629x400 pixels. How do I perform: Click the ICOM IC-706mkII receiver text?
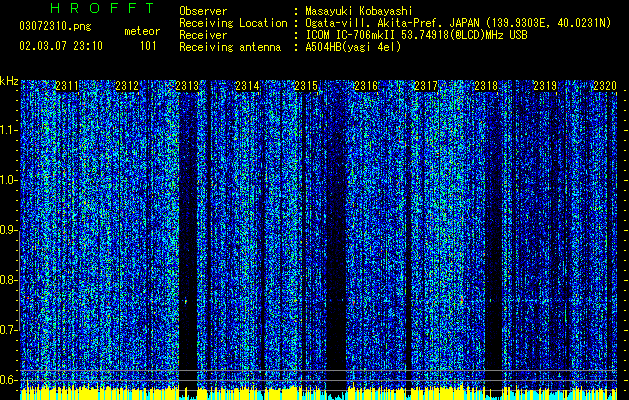click(416, 35)
